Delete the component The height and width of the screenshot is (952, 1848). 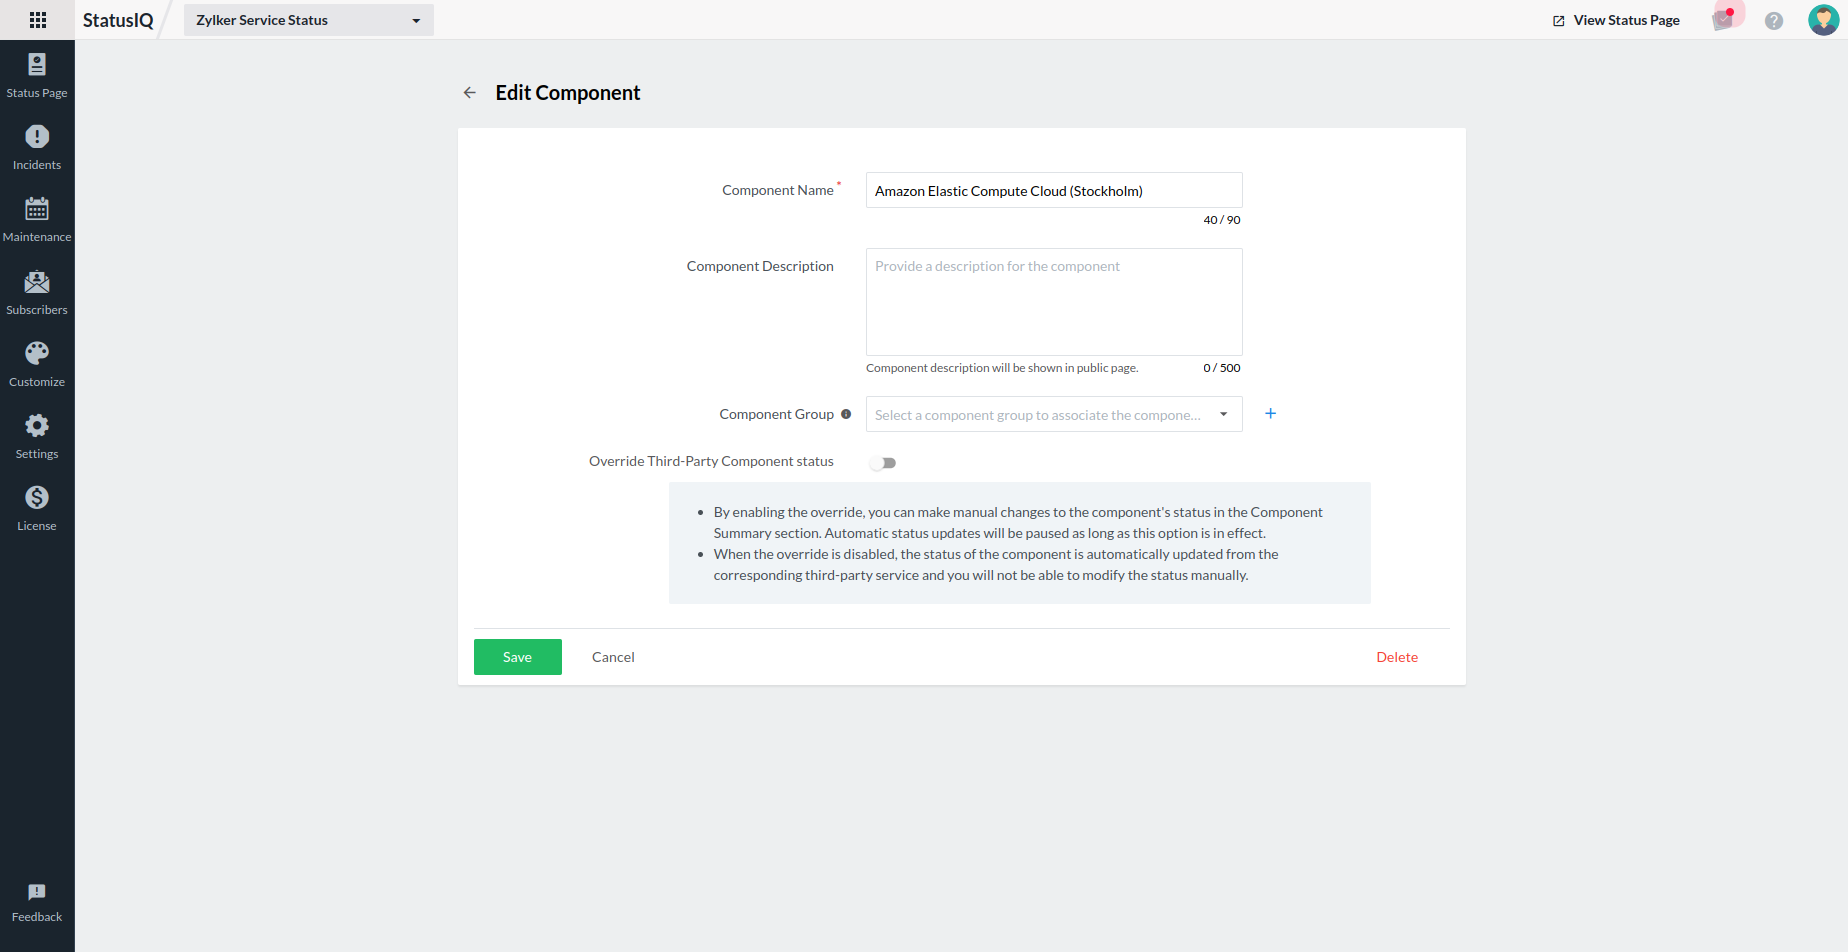(1397, 657)
